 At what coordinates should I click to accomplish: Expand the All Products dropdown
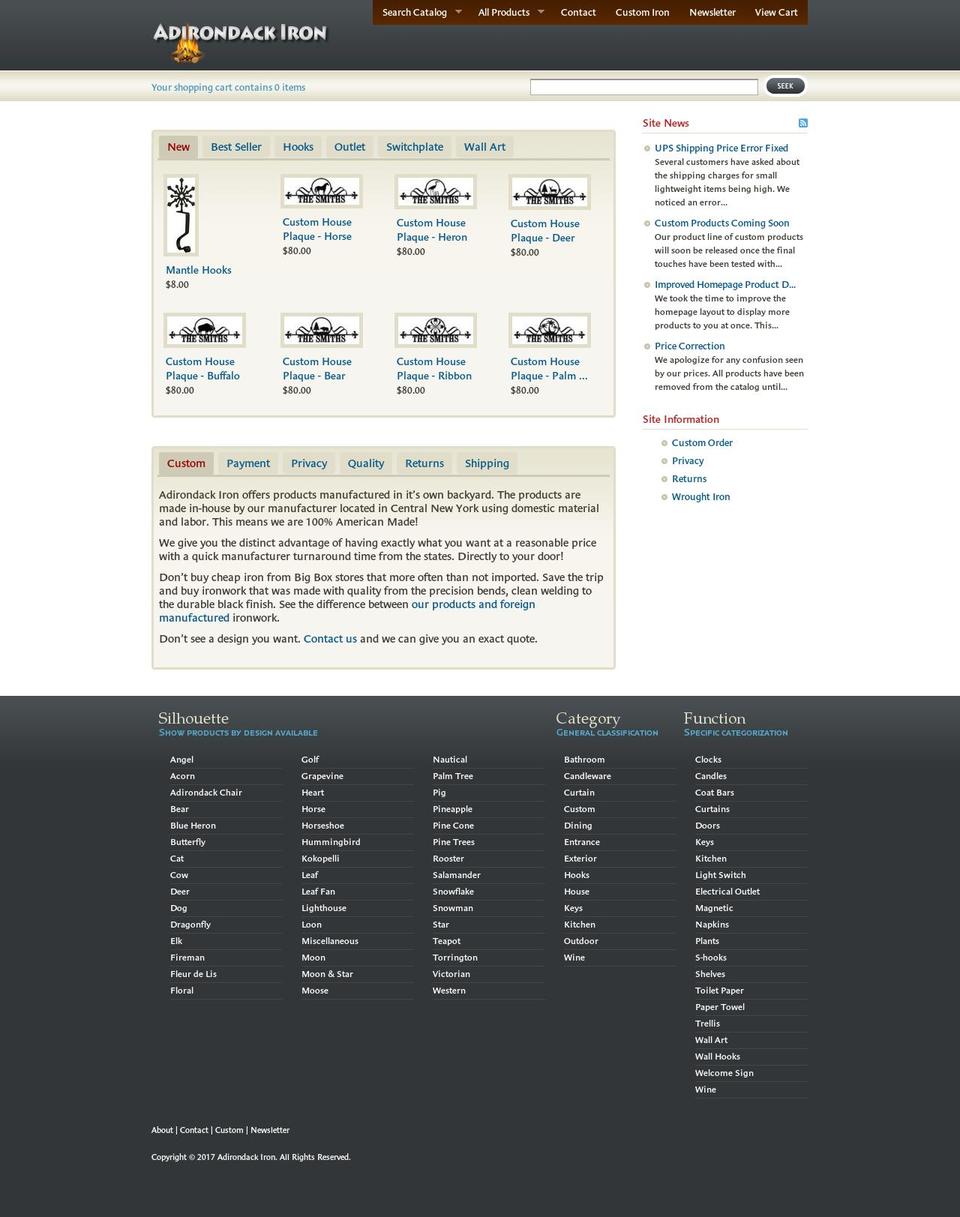tap(503, 13)
